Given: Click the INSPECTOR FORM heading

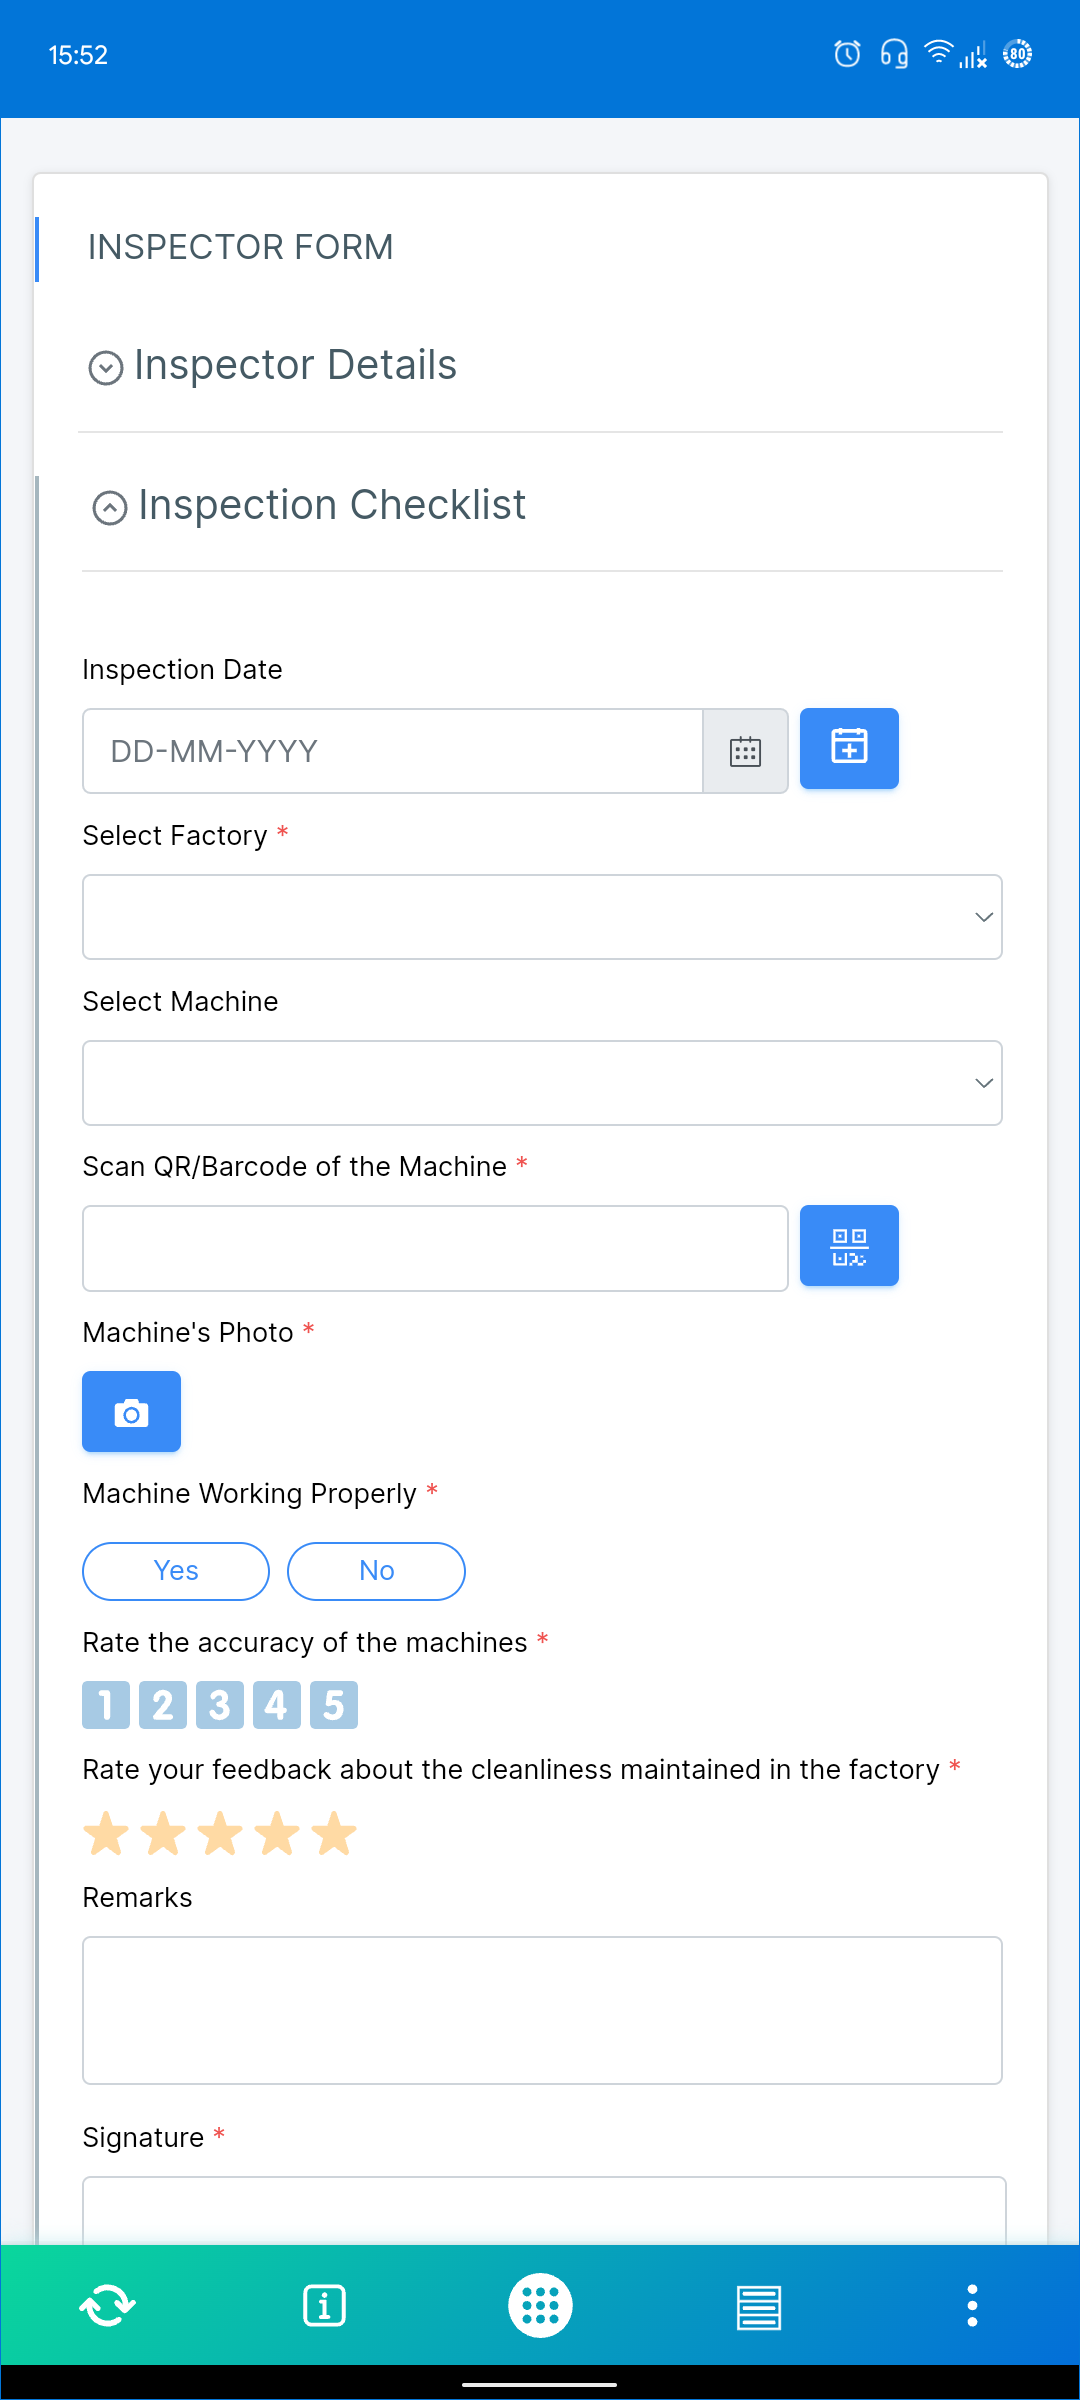Looking at the screenshot, I should [240, 246].
